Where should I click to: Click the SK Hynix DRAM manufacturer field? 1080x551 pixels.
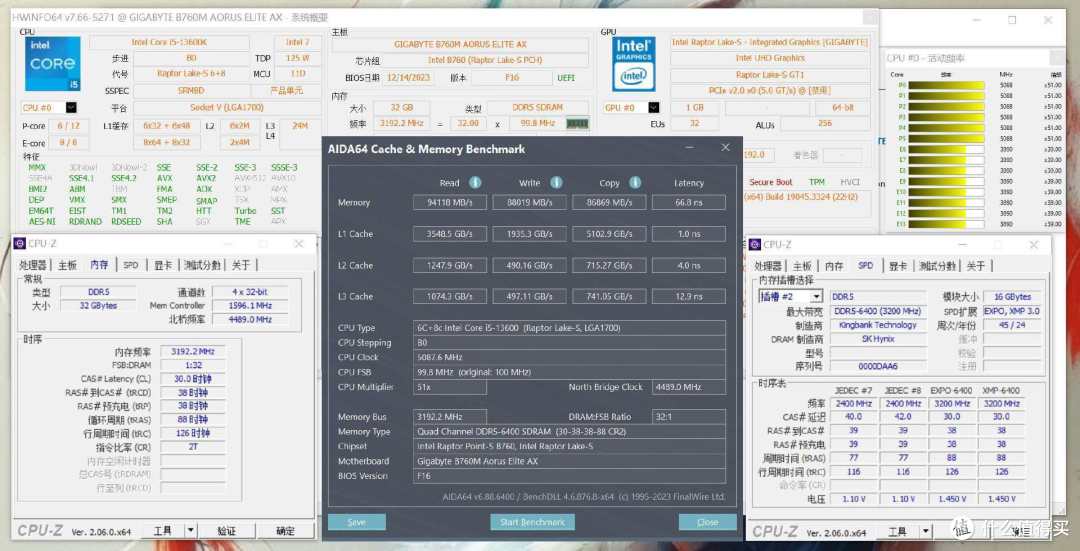pos(878,339)
